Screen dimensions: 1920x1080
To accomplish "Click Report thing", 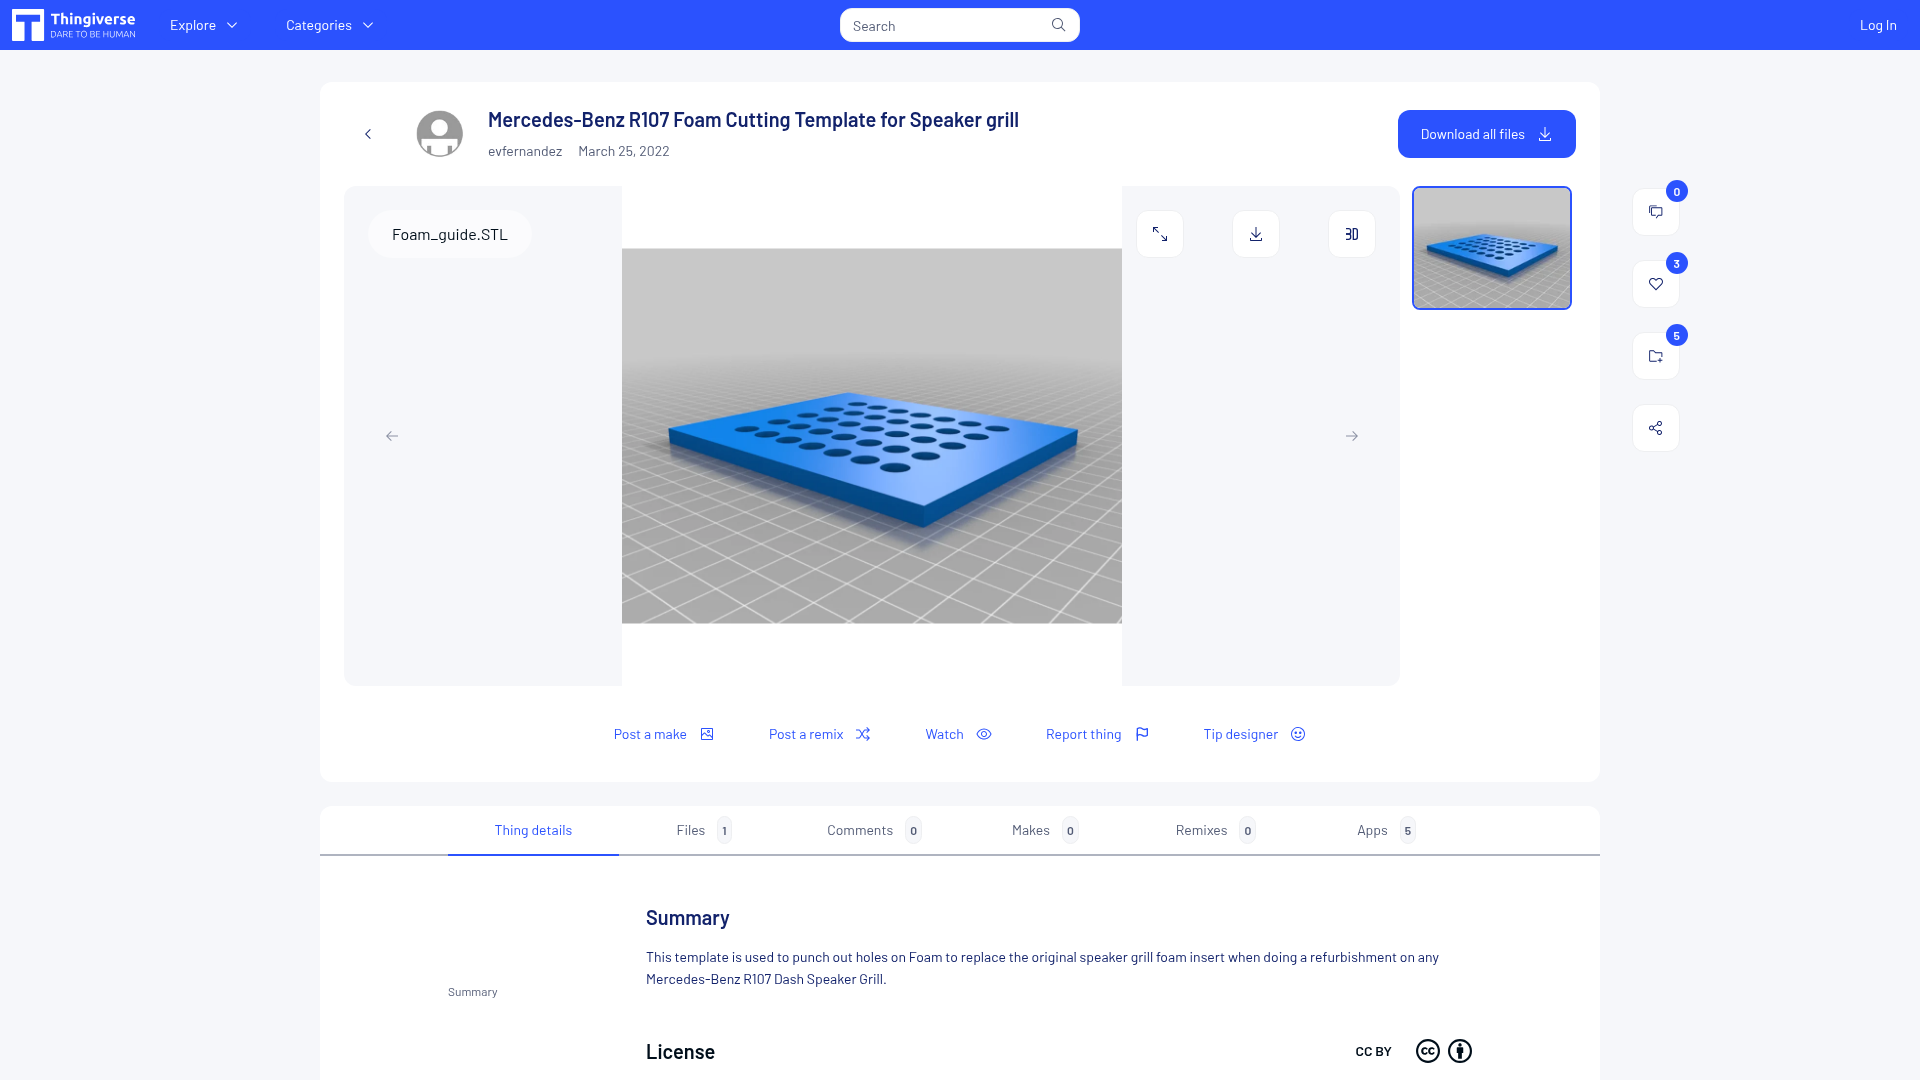I will point(1098,734).
